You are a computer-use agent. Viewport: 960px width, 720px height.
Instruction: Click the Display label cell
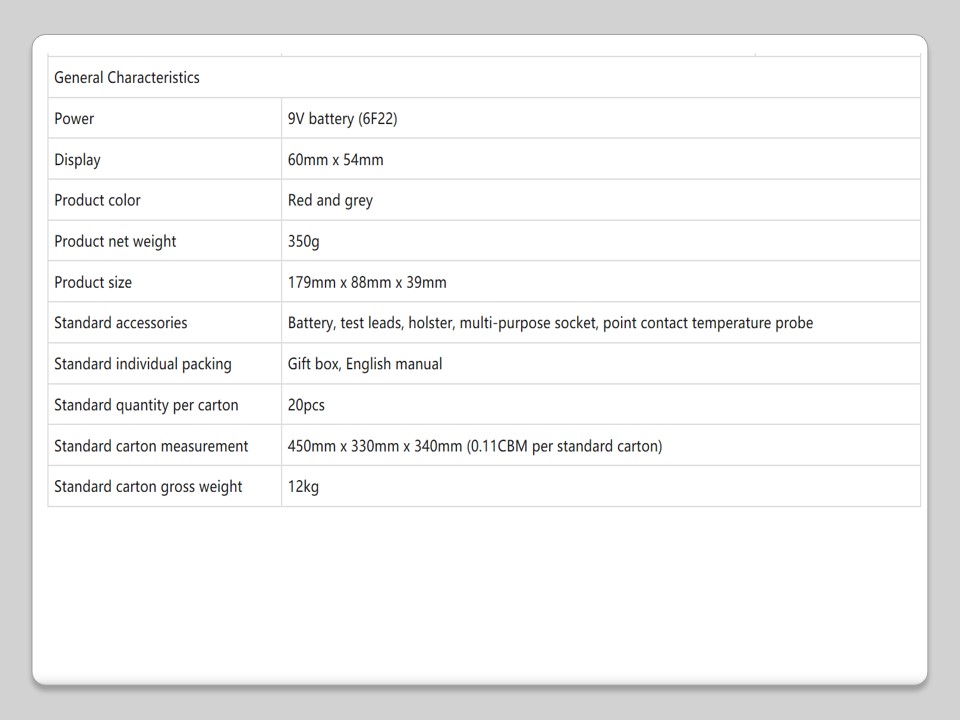pyautogui.click(x=77, y=160)
